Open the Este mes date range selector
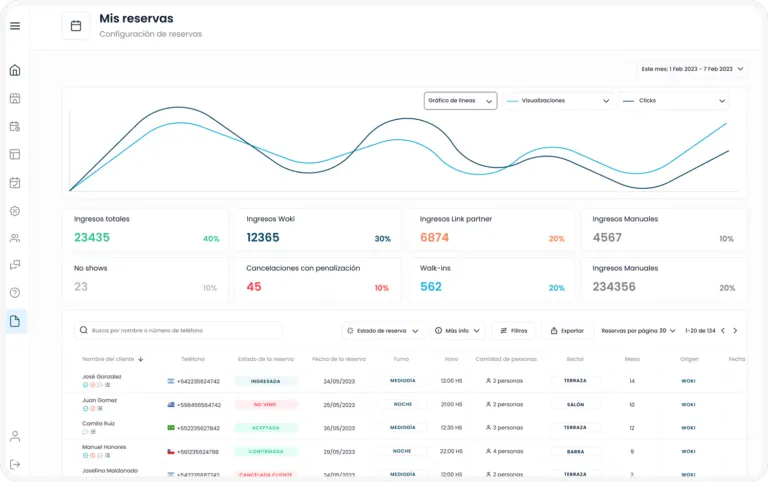Image resolution: width=768 pixels, height=482 pixels. click(x=692, y=69)
